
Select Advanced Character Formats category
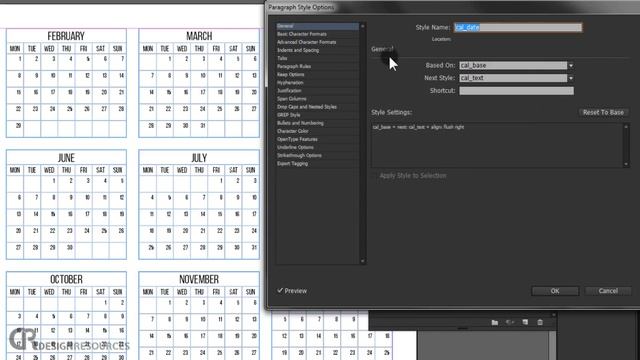coord(318,42)
